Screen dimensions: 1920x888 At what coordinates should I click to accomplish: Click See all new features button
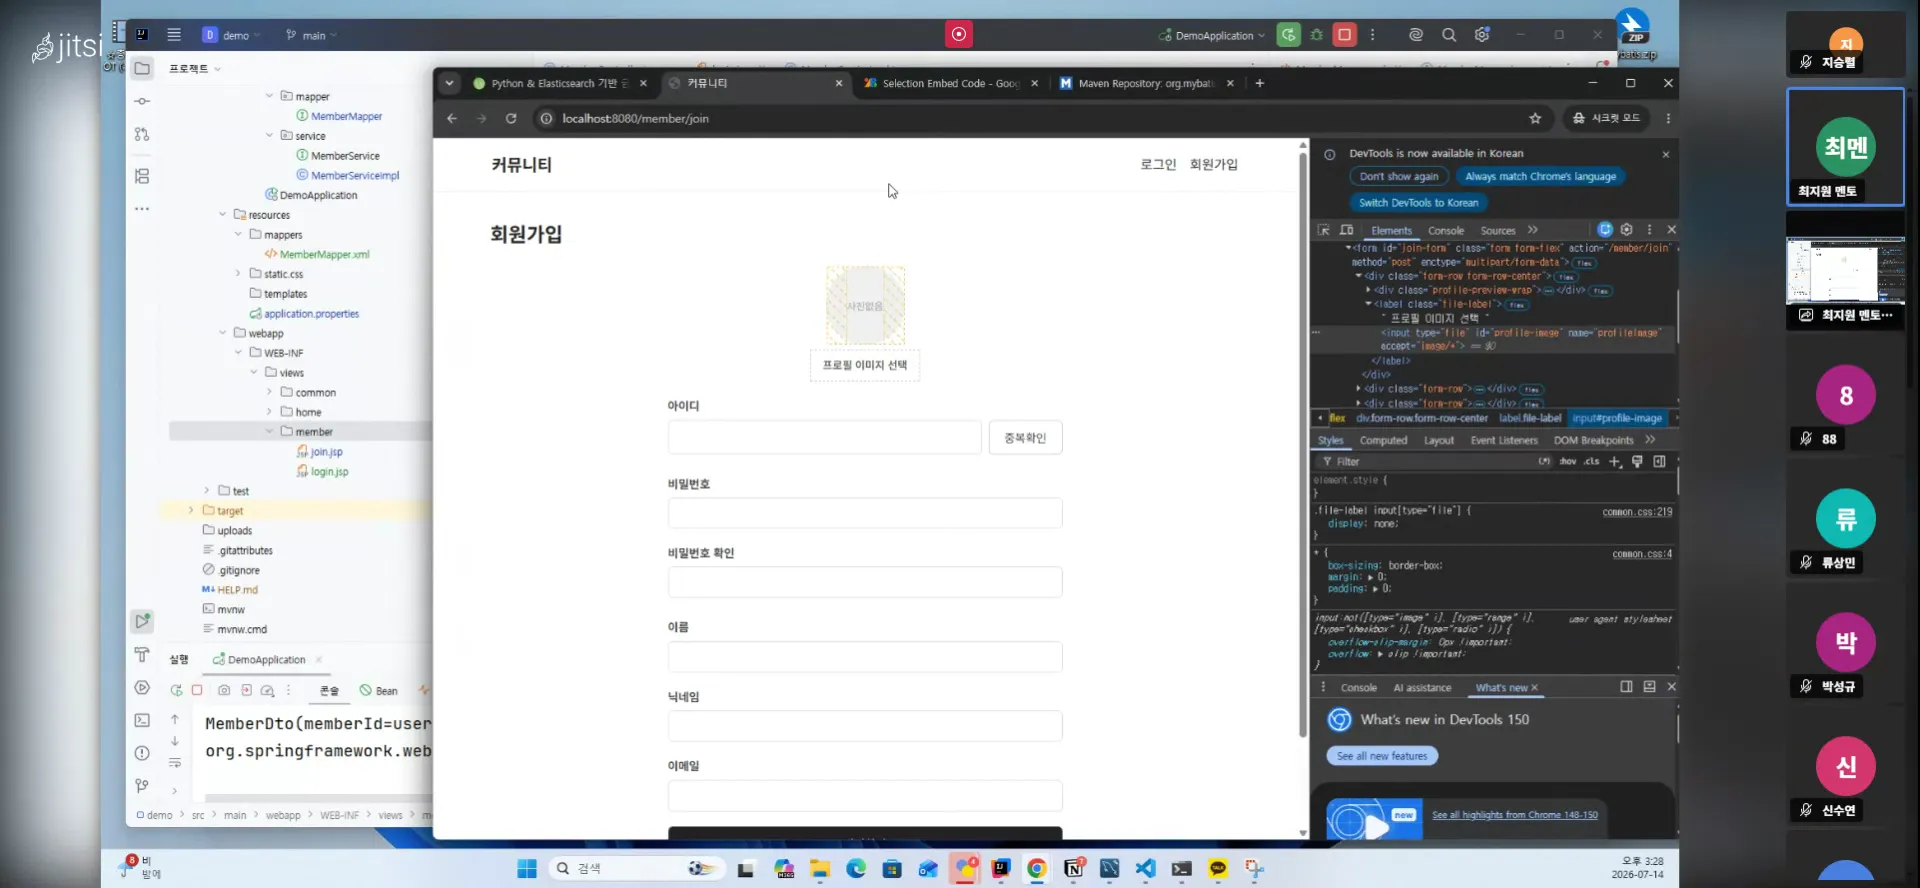tap(1382, 756)
